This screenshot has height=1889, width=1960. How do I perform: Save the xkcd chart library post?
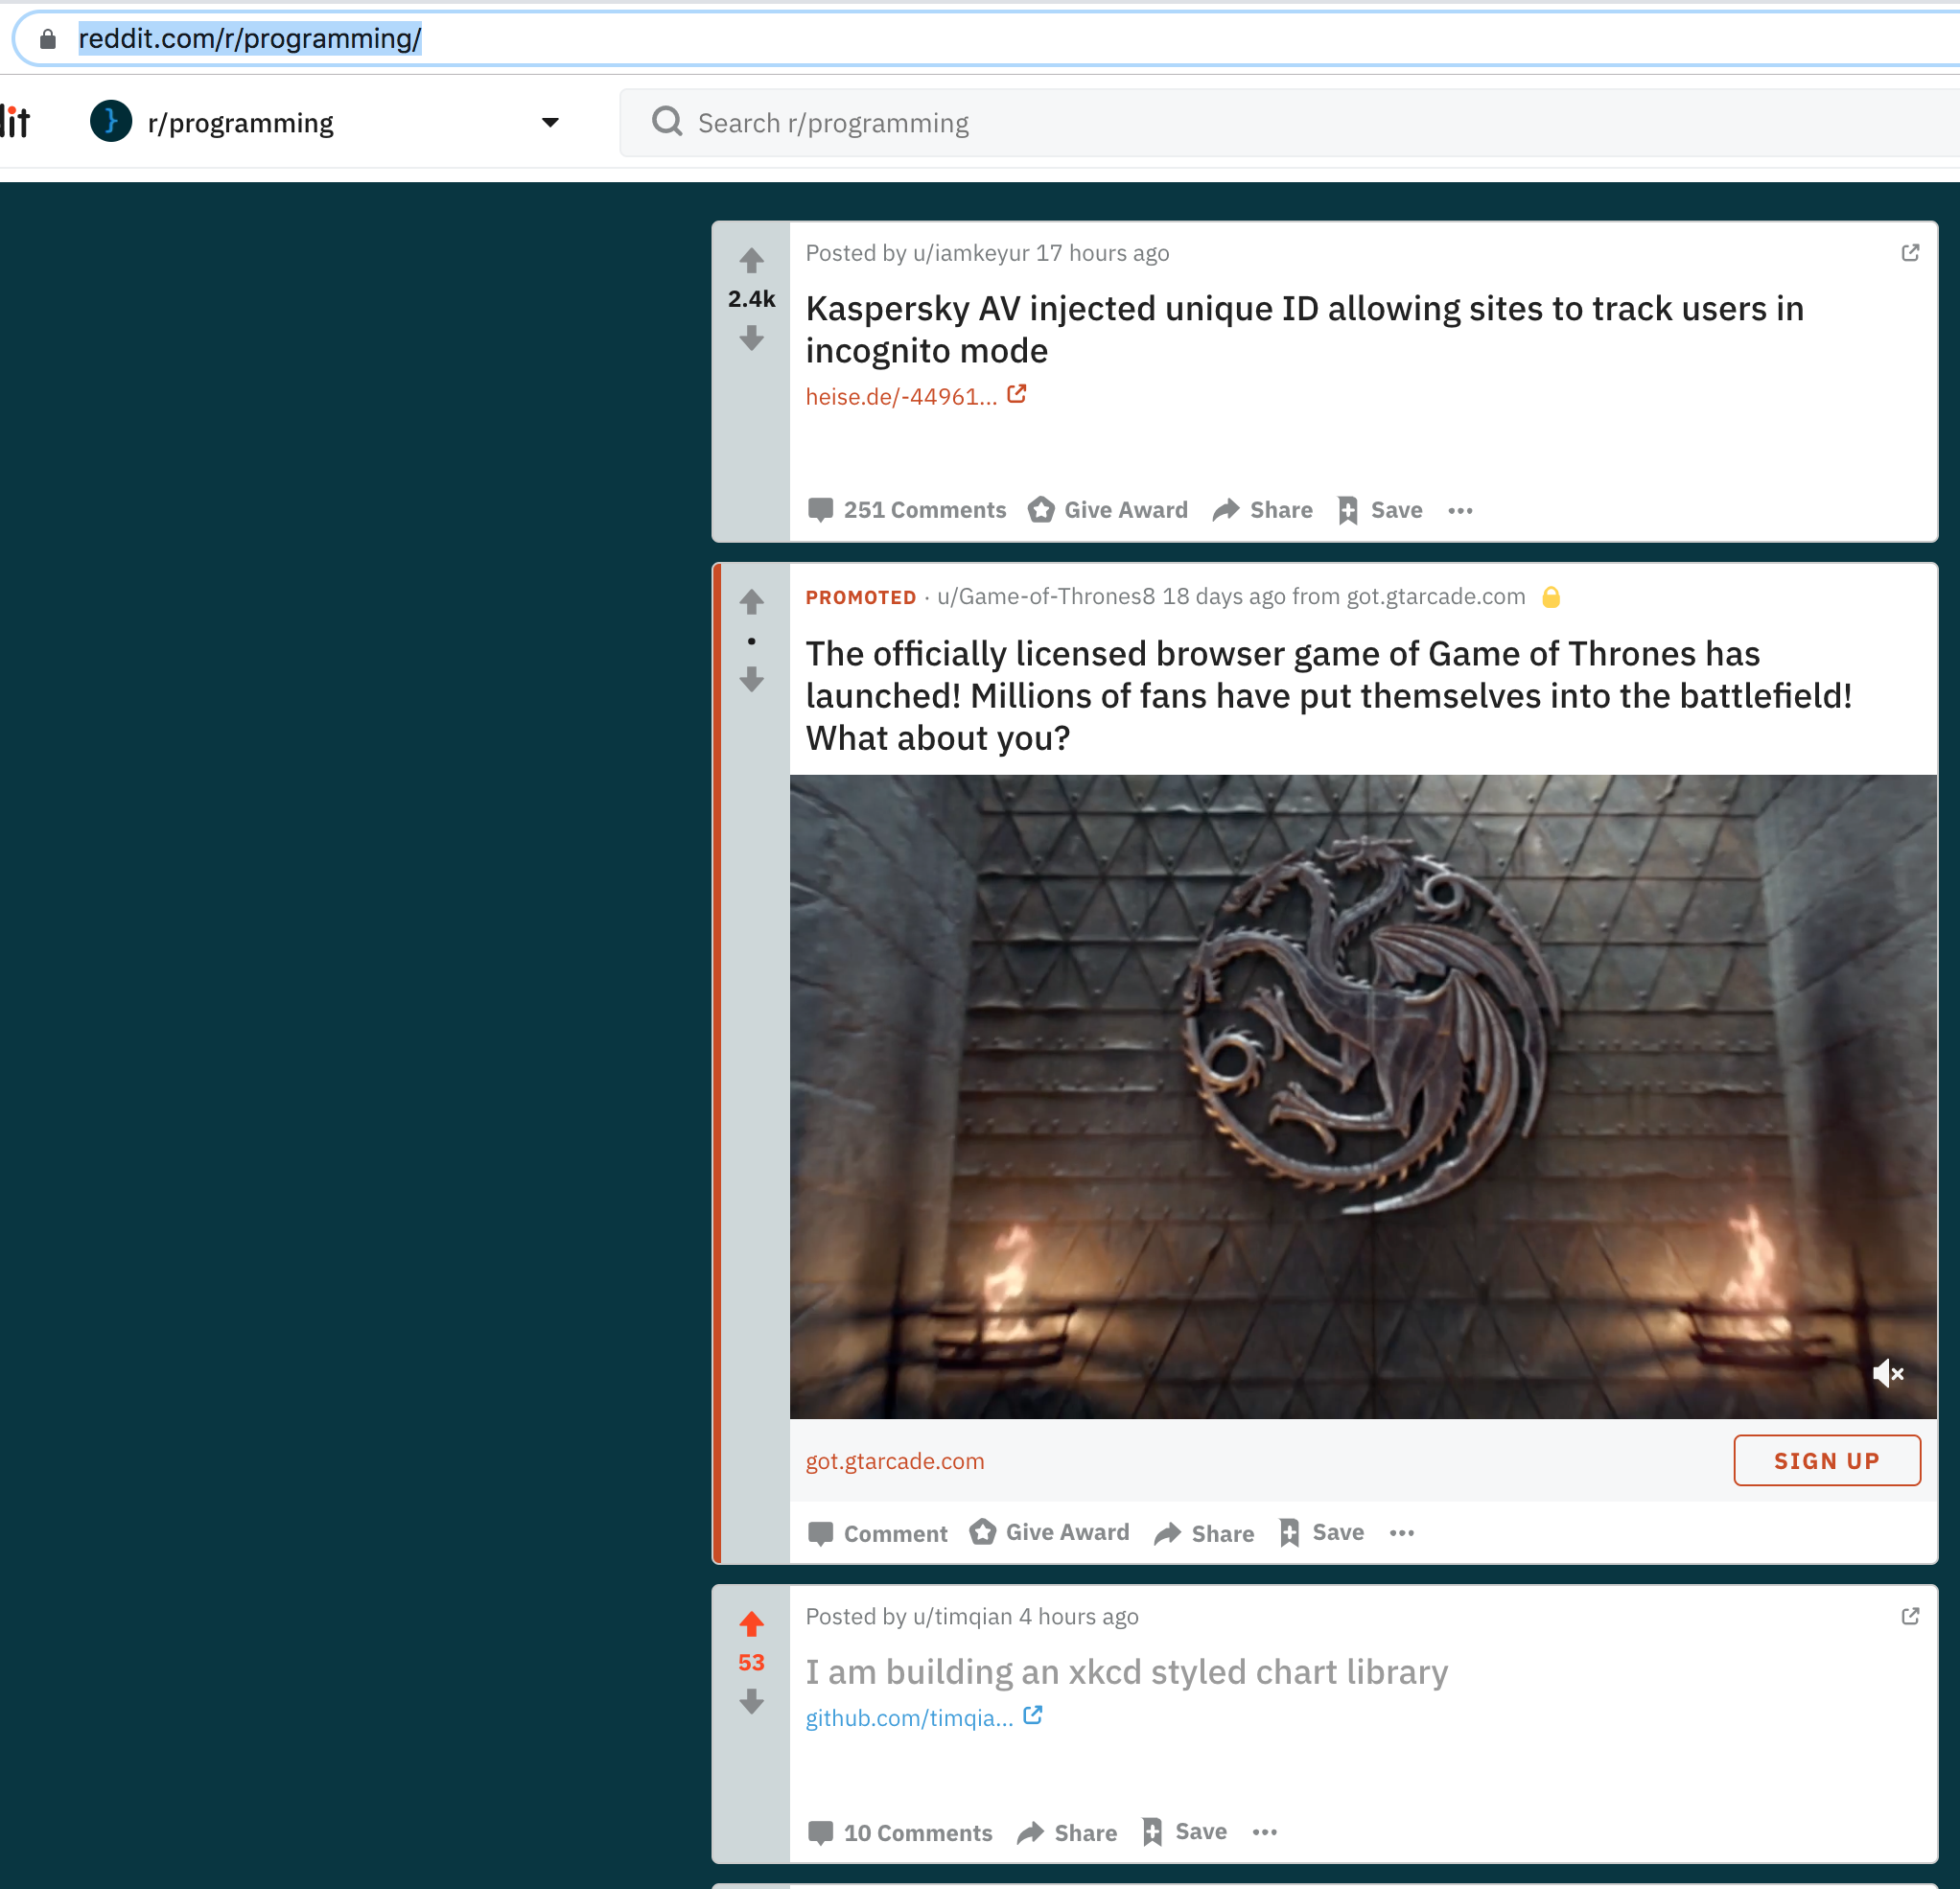point(1185,1832)
